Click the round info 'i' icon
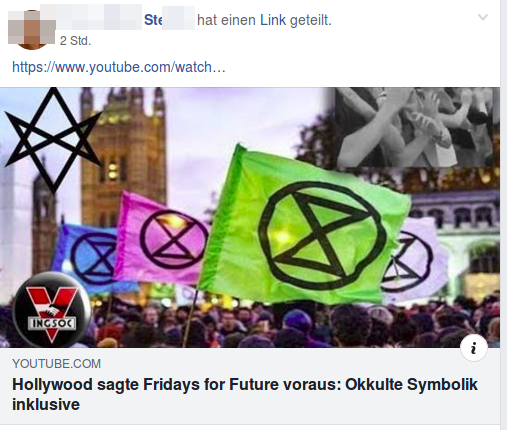 (474, 348)
